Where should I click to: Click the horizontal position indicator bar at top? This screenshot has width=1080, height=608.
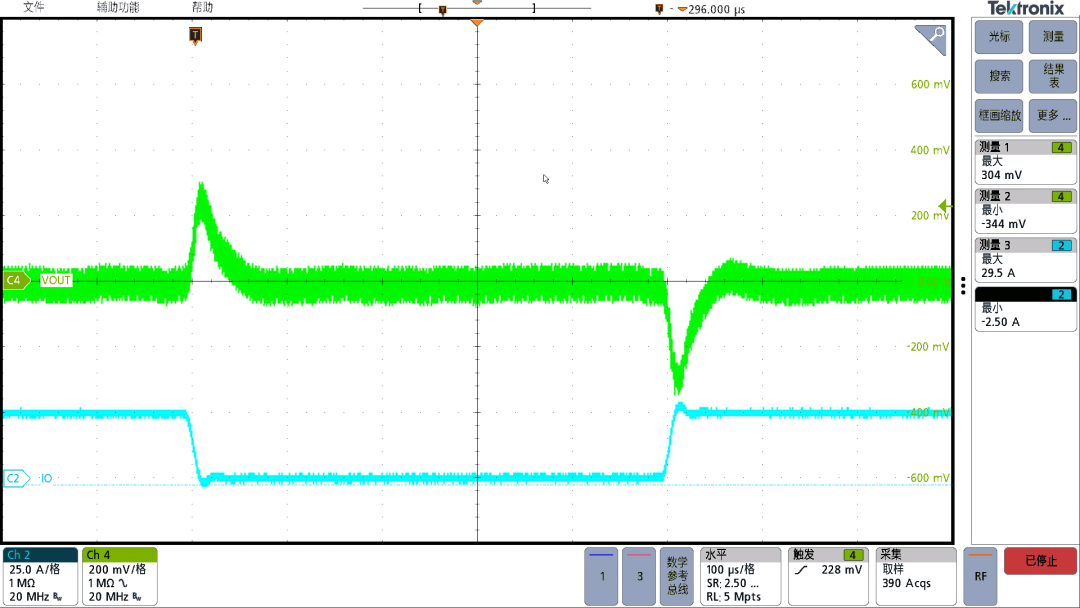[477, 9]
